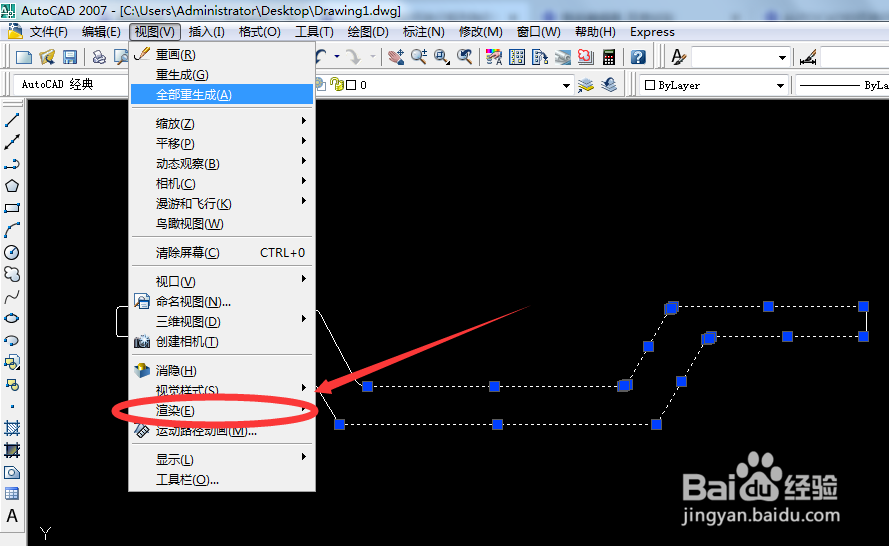Click the New drawing icon

(24, 57)
